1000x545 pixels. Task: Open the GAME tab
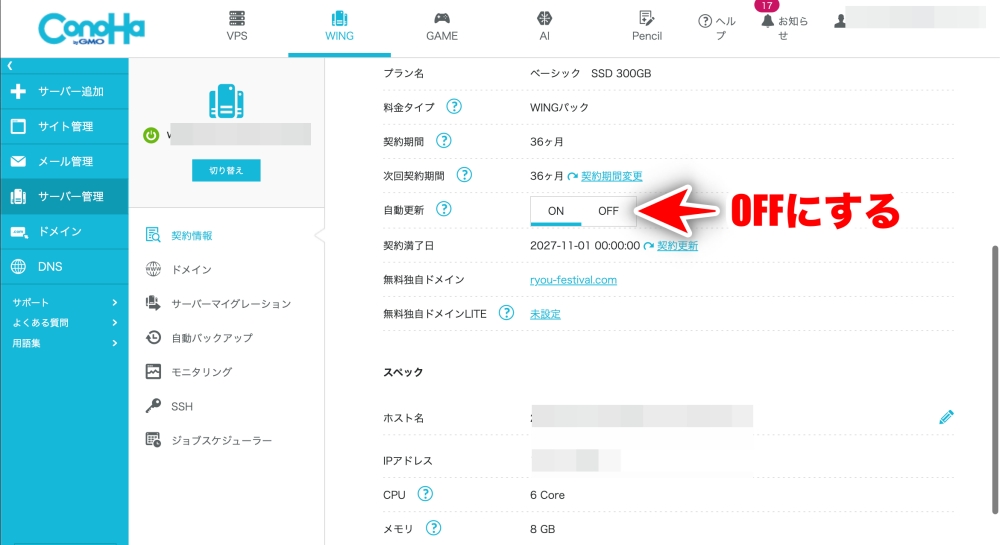click(x=441, y=27)
